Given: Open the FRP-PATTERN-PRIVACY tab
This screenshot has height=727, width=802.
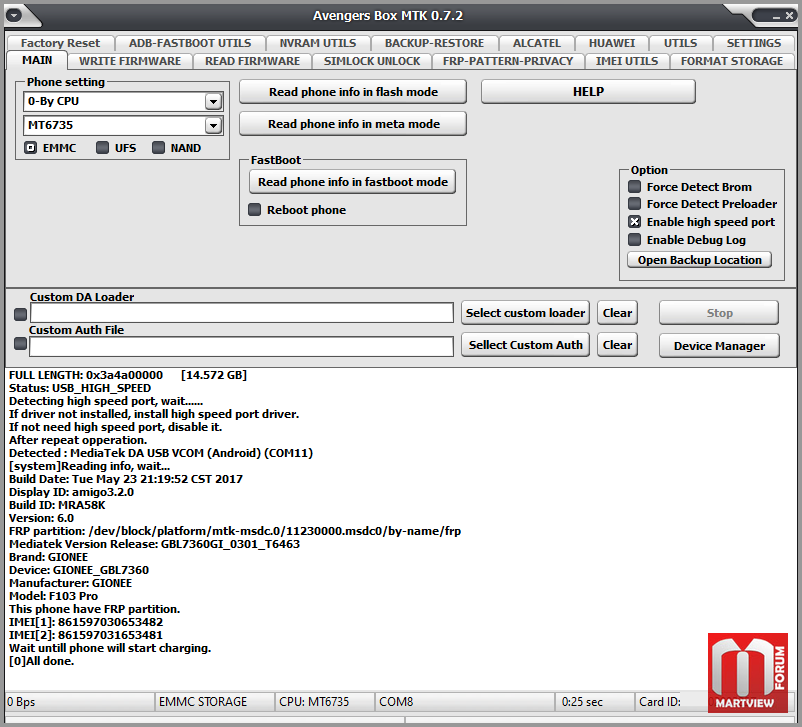Looking at the screenshot, I should pyautogui.click(x=508, y=61).
